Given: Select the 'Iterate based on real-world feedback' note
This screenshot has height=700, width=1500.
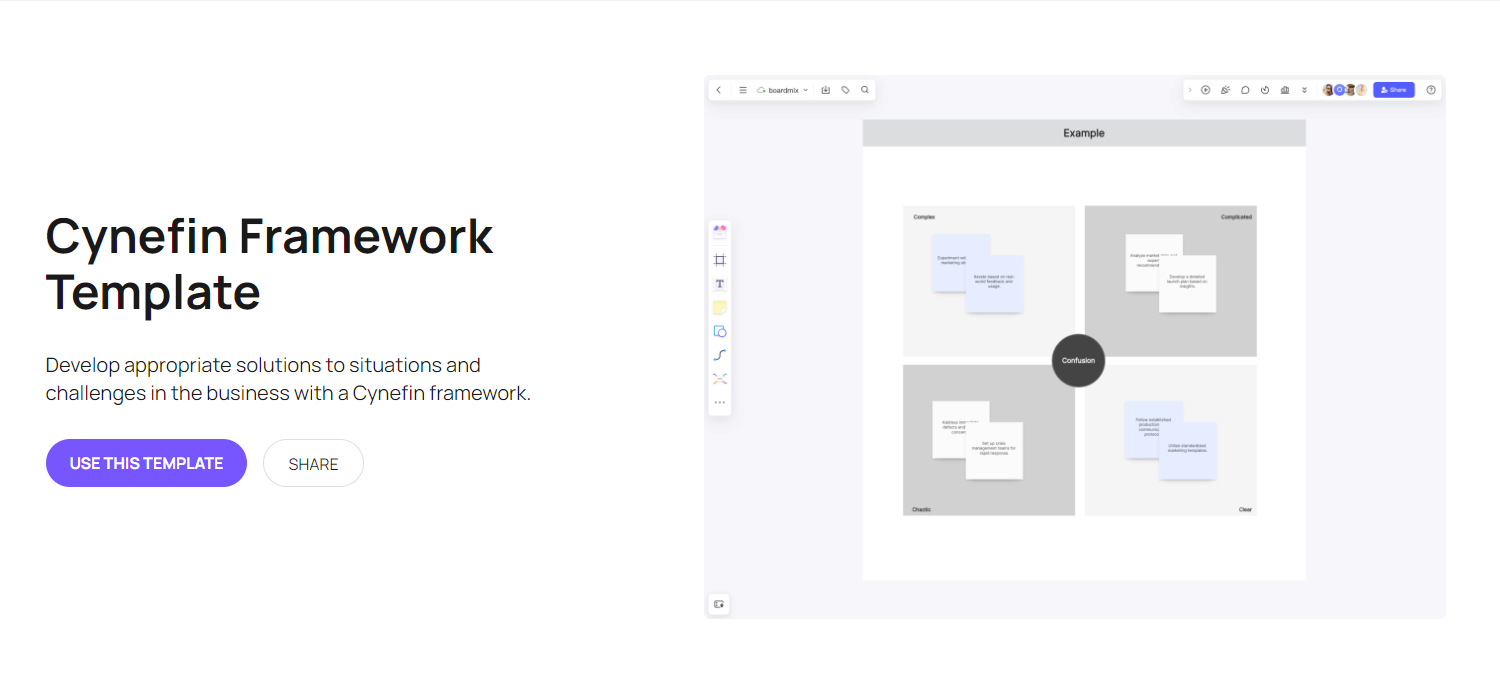Looking at the screenshot, I should [994, 283].
